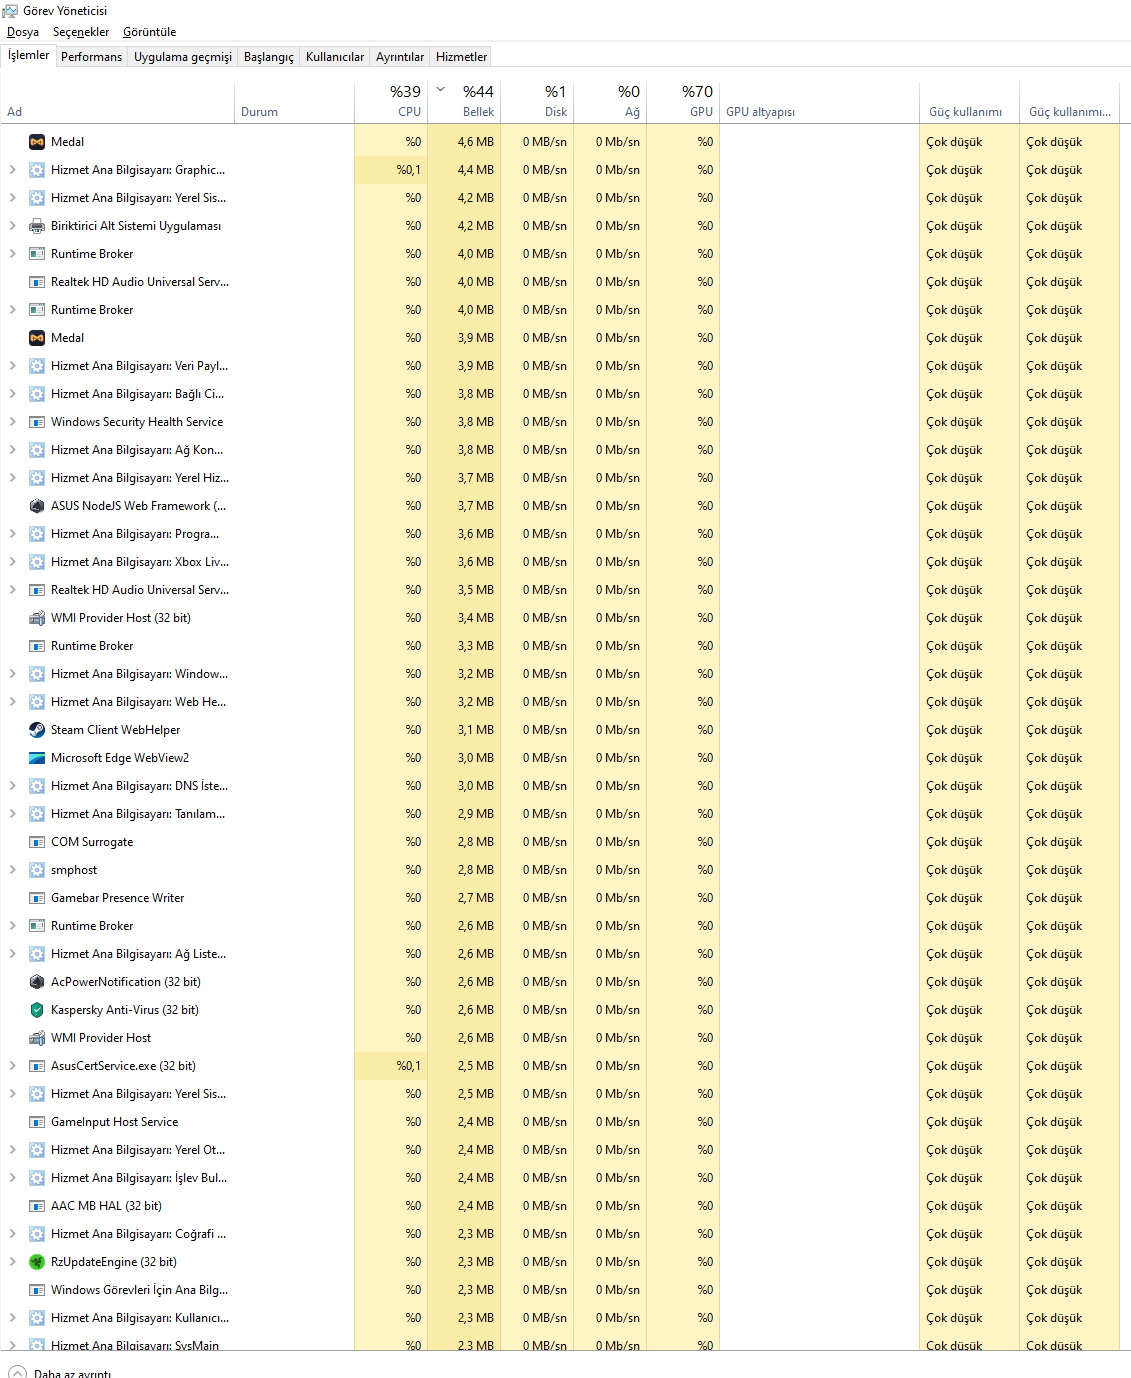
Task: Sort by the first Güç kullanımı column header
Action: [x=969, y=102]
